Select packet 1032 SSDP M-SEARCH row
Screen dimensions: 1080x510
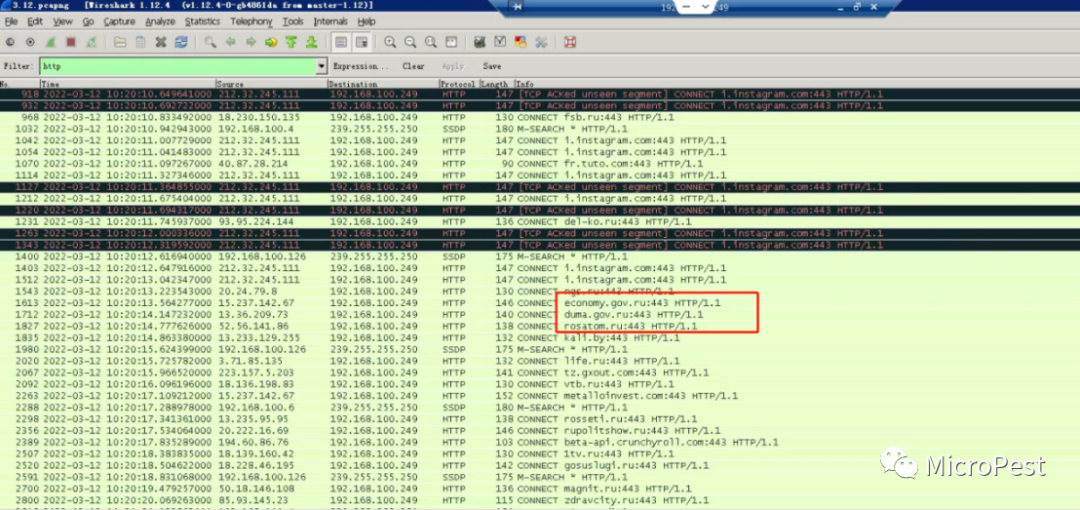(x=540, y=129)
